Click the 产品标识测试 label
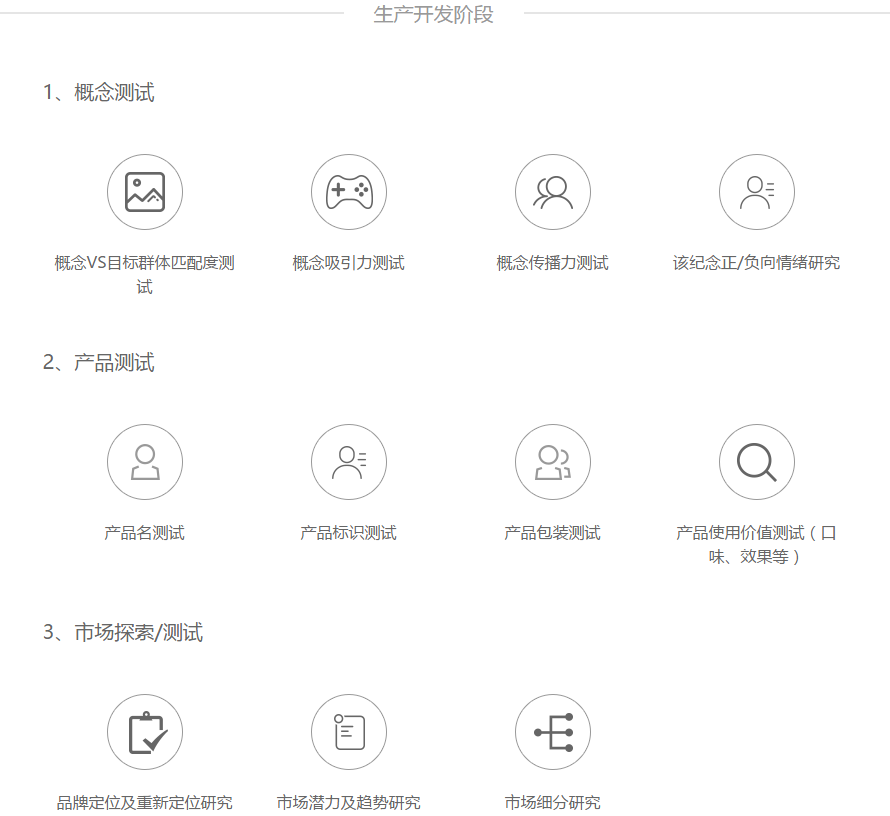The width and height of the screenshot is (890, 816). [x=349, y=533]
